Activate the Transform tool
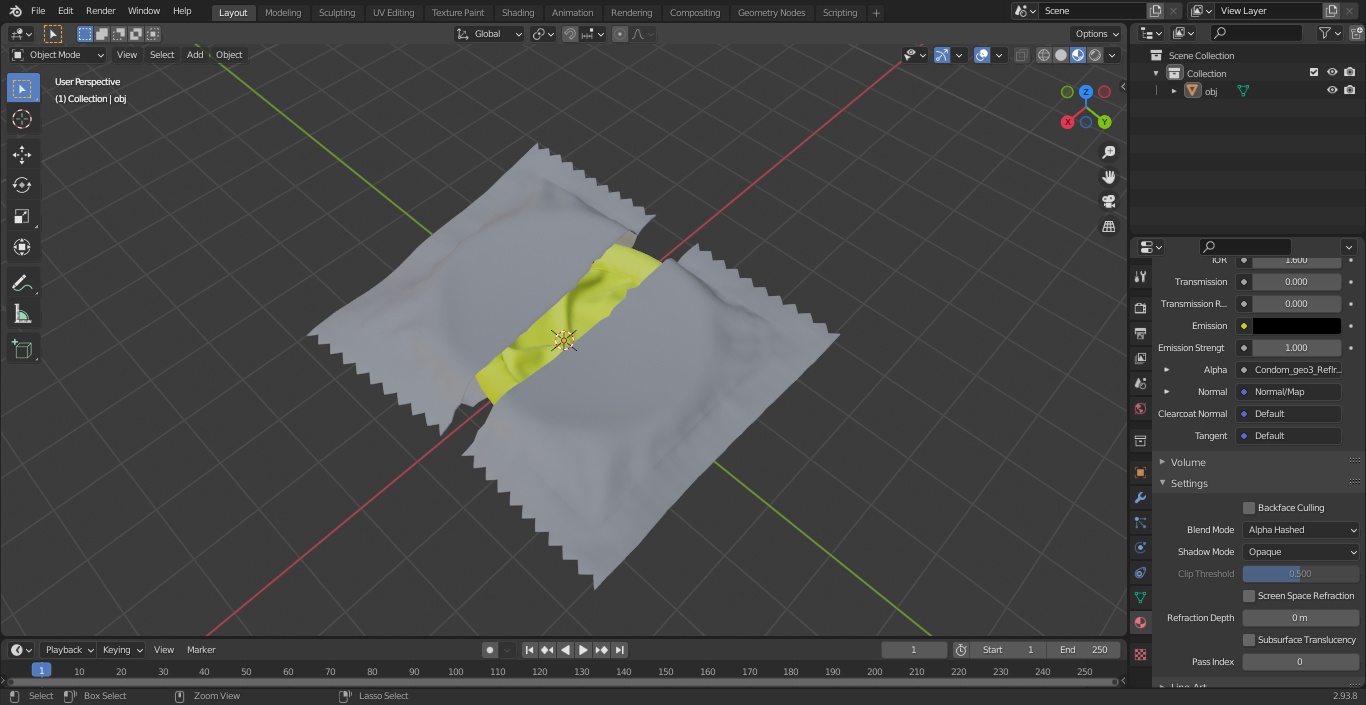Image resolution: width=1366 pixels, height=705 pixels. [x=22, y=247]
